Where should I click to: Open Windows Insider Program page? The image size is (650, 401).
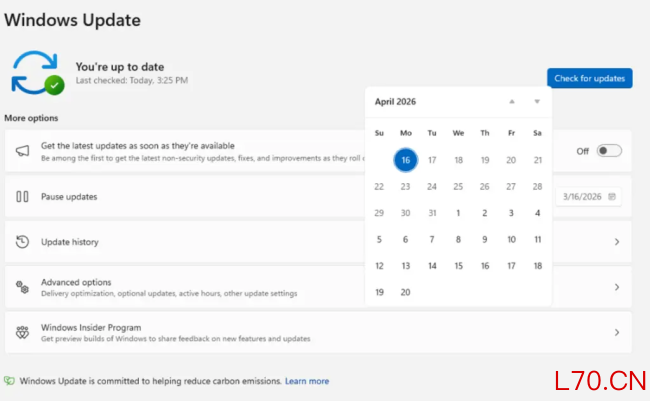click(x=318, y=333)
